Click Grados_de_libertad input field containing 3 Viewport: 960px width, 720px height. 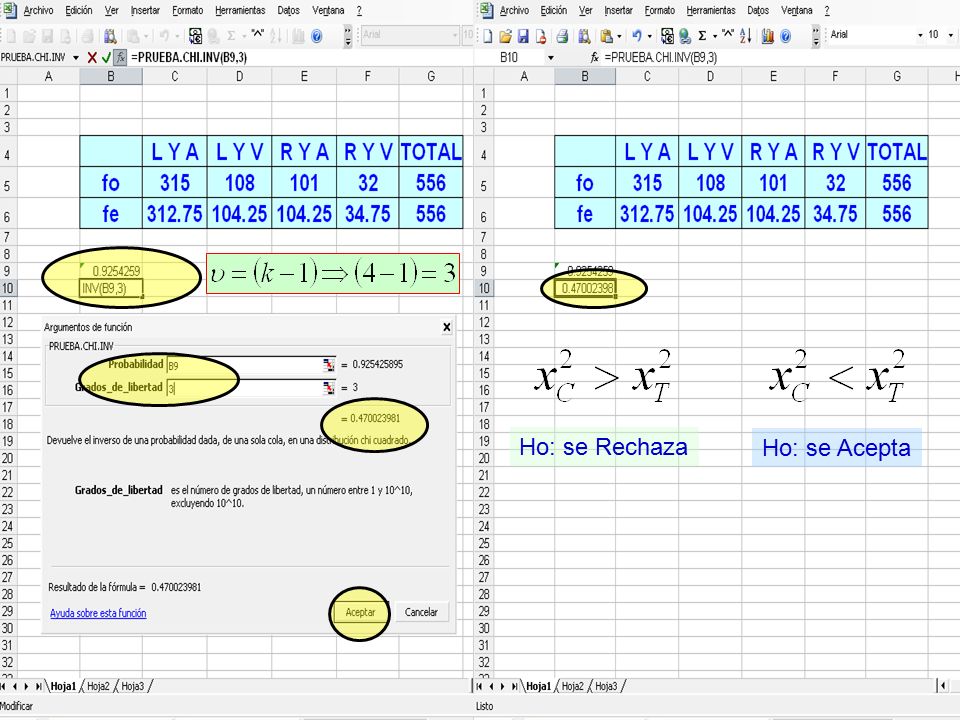(x=244, y=388)
